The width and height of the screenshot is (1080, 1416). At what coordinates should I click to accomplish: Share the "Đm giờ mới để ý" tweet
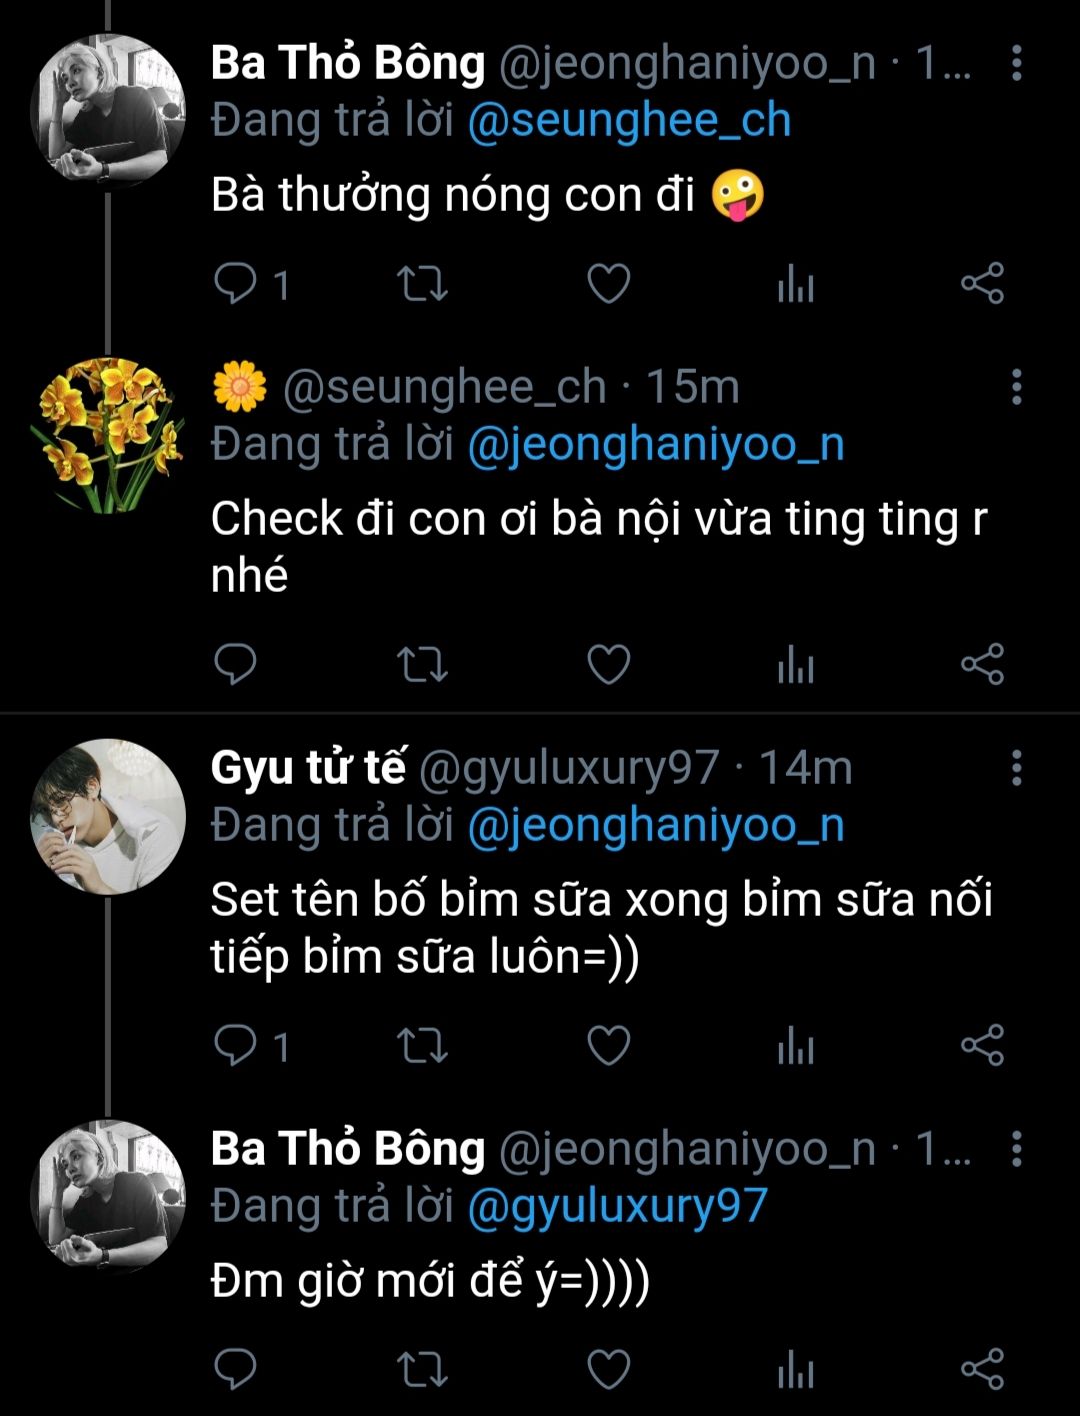point(982,1369)
